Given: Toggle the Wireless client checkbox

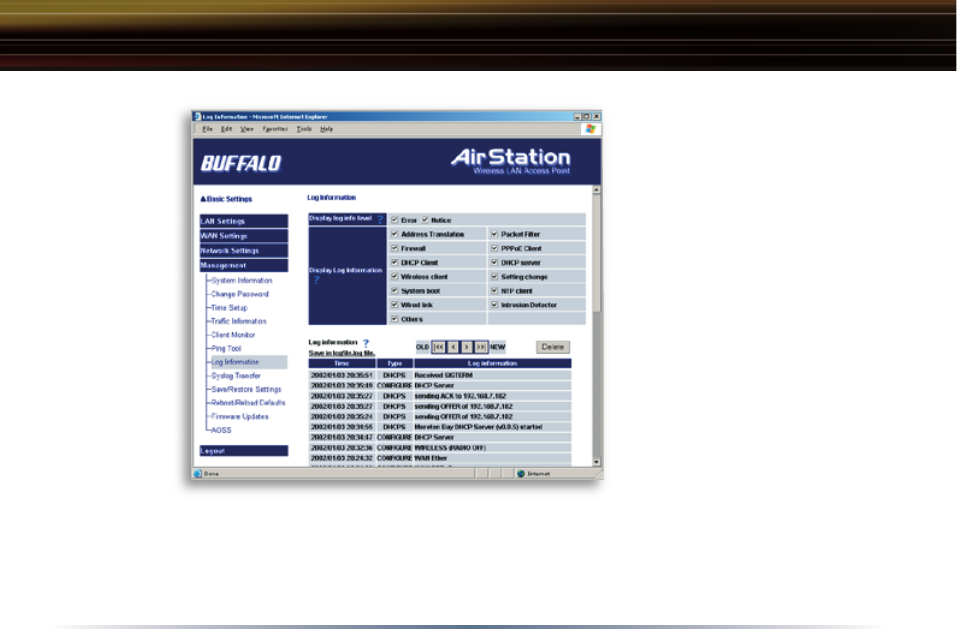Looking at the screenshot, I should click(394, 276).
